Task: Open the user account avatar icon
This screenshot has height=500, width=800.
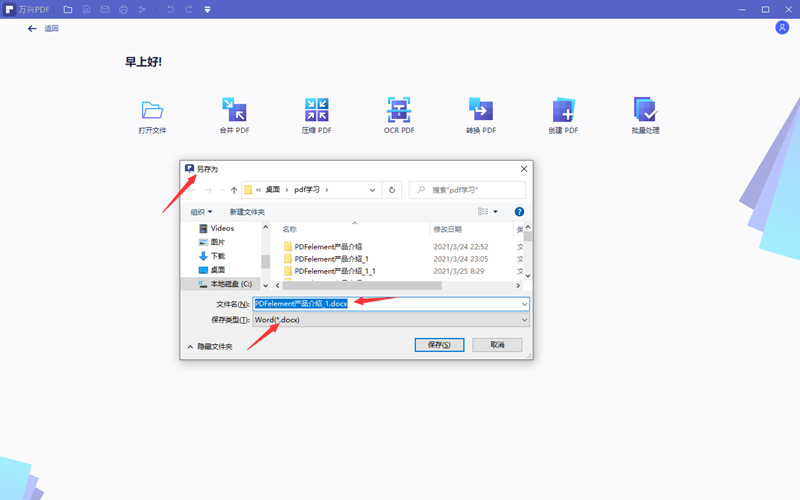Action: [782, 28]
